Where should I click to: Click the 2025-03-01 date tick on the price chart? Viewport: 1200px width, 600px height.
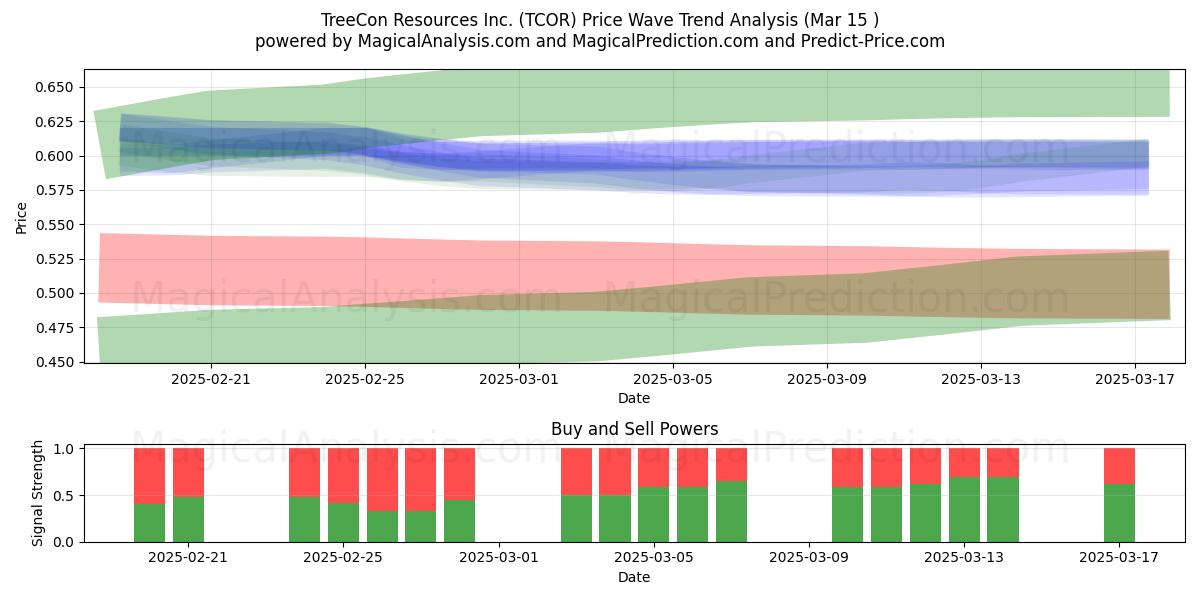(519, 379)
